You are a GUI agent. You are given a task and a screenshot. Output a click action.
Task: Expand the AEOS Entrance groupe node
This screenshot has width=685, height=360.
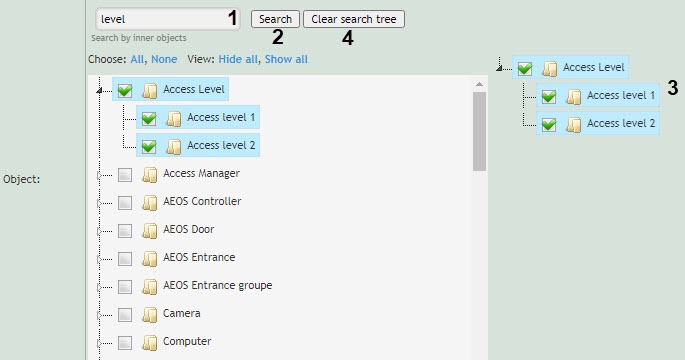pos(99,287)
